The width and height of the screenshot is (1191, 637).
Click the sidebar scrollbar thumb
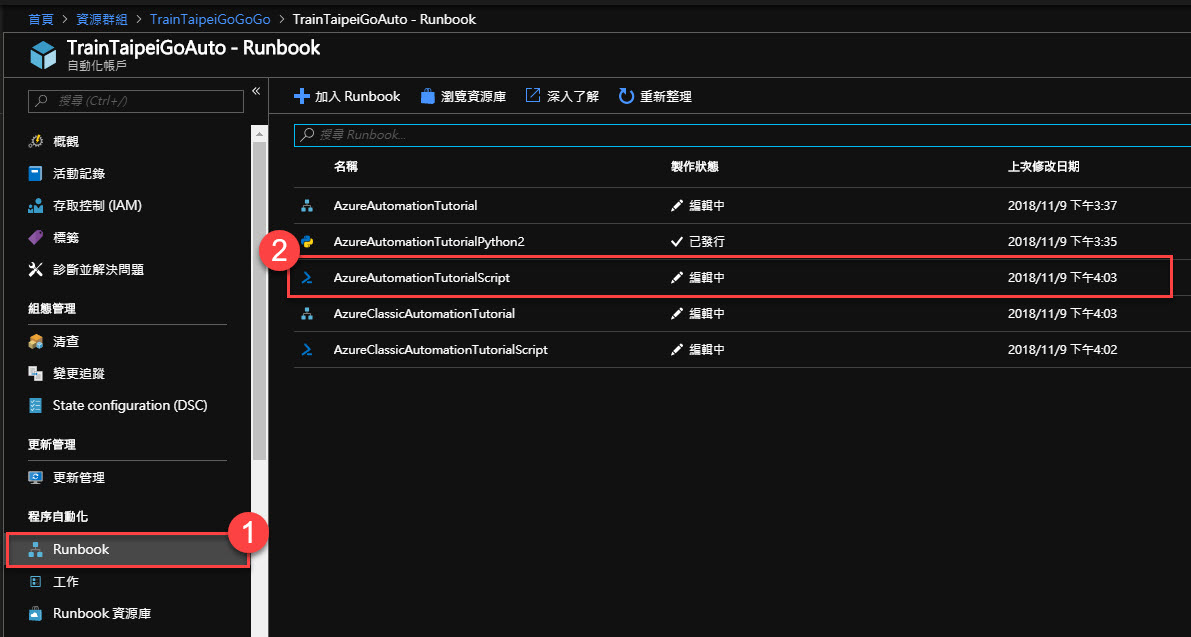(259, 300)
